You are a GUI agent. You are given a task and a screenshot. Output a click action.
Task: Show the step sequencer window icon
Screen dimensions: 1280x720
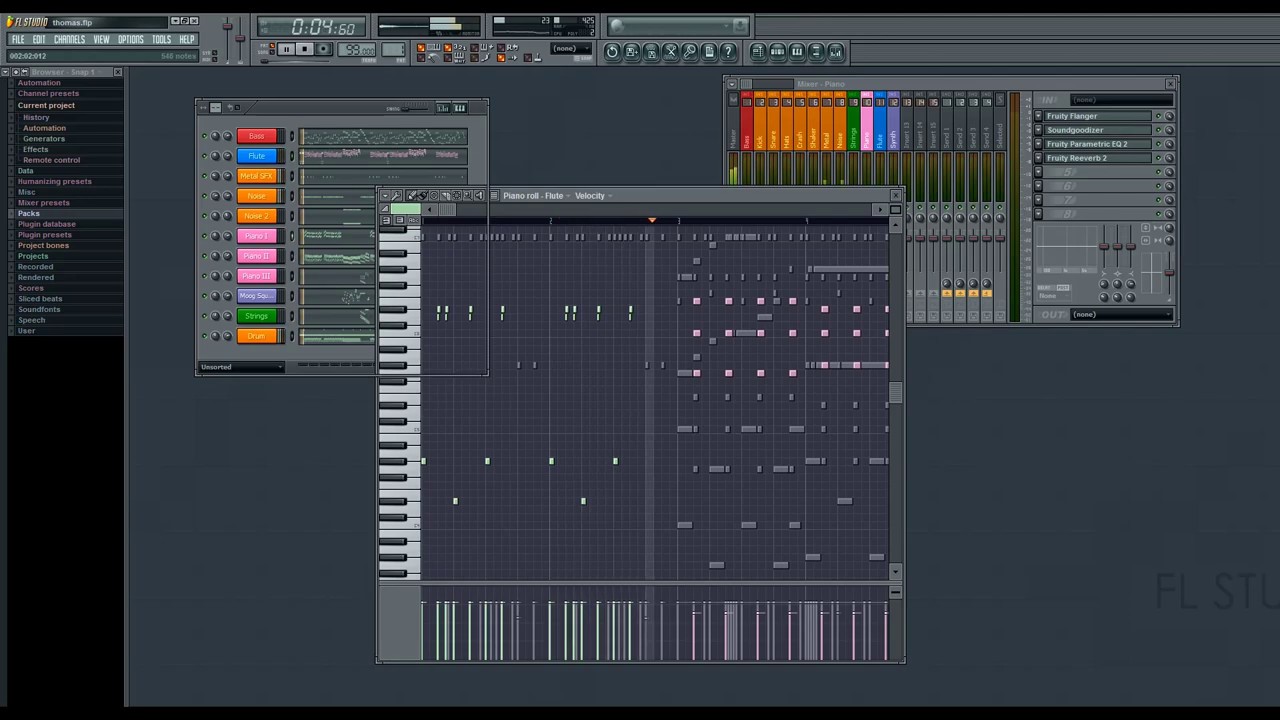pos(777,51)
